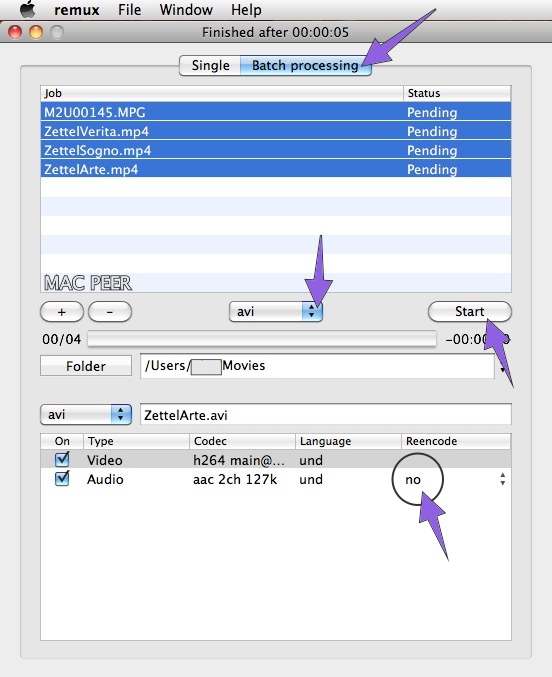Click the ZettelArte.avi filename field
Image resolution: width=552 pixels, height=677 pixels.
click(326, 414)
